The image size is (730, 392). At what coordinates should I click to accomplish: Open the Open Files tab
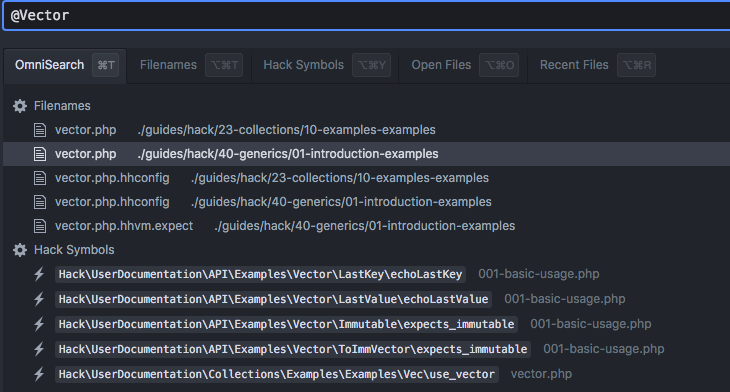[x=464, y=65]
